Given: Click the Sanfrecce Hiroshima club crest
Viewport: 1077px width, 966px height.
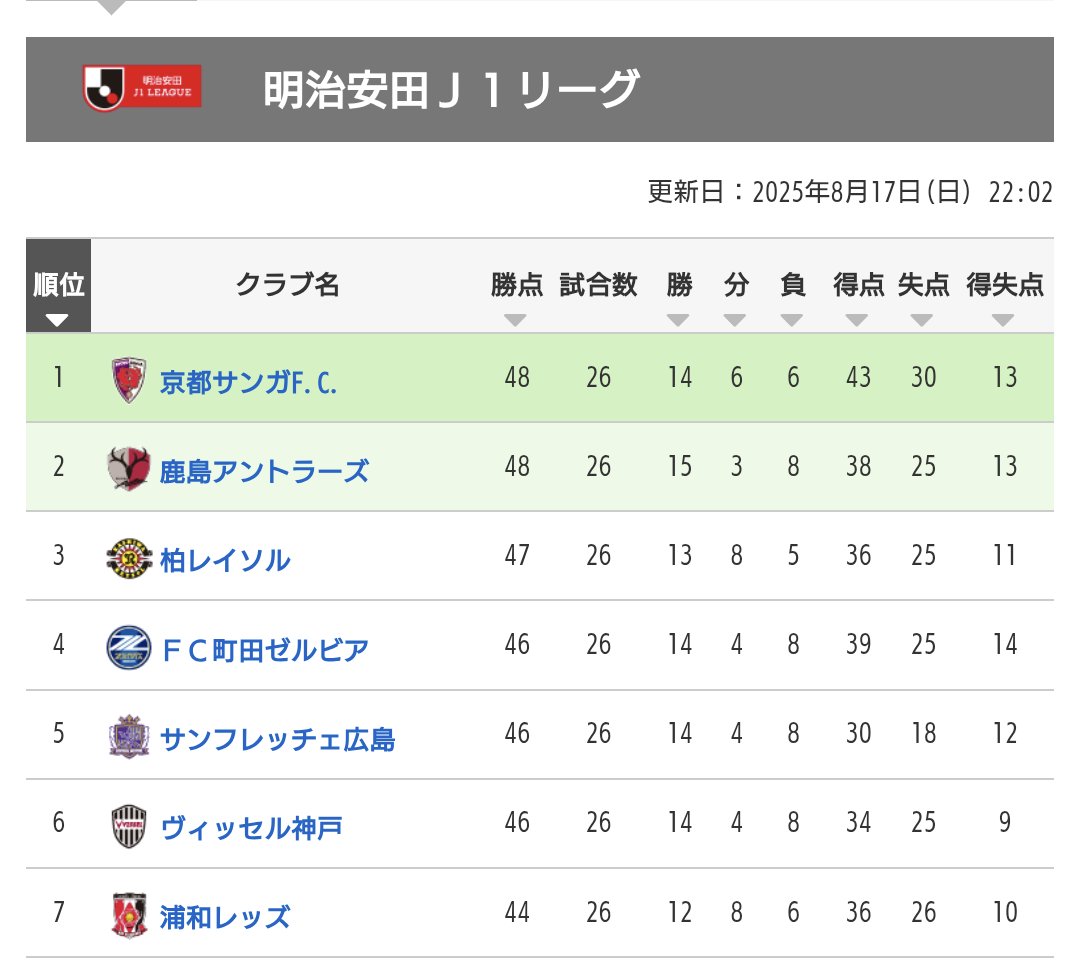Looking at the screenshot, I should 128,737.
